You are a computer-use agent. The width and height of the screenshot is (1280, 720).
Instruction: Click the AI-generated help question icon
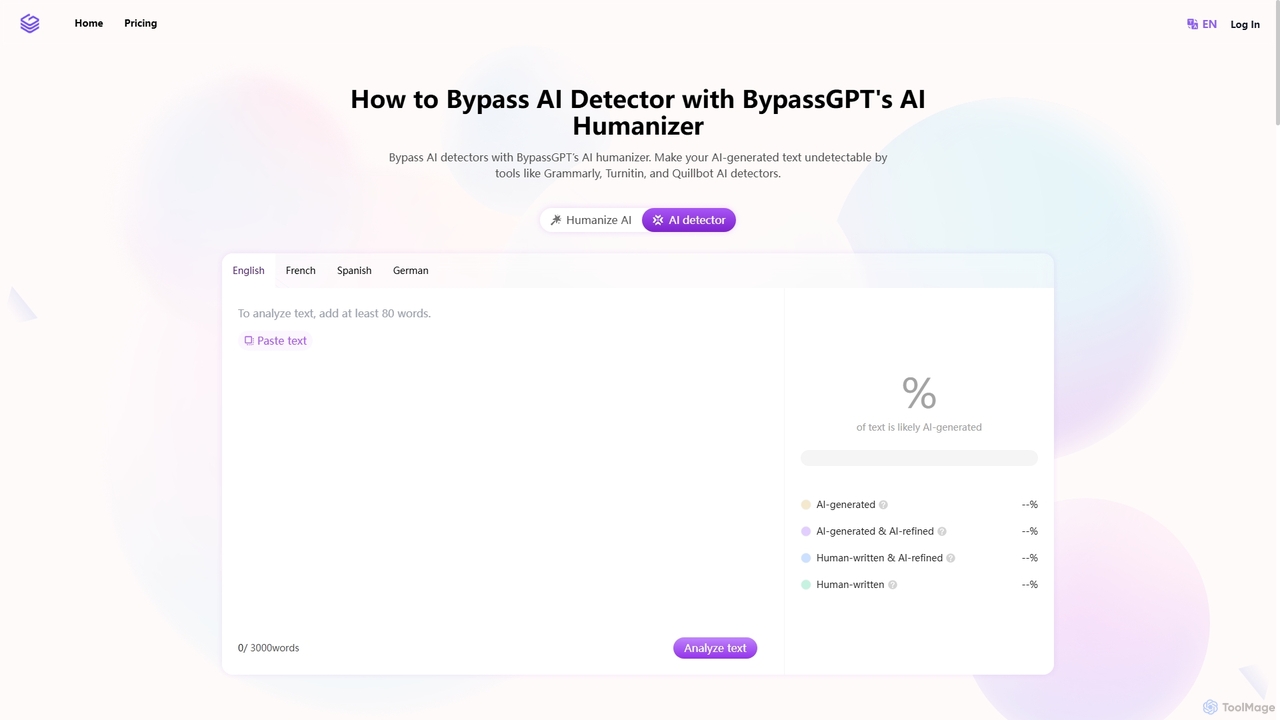883,505
